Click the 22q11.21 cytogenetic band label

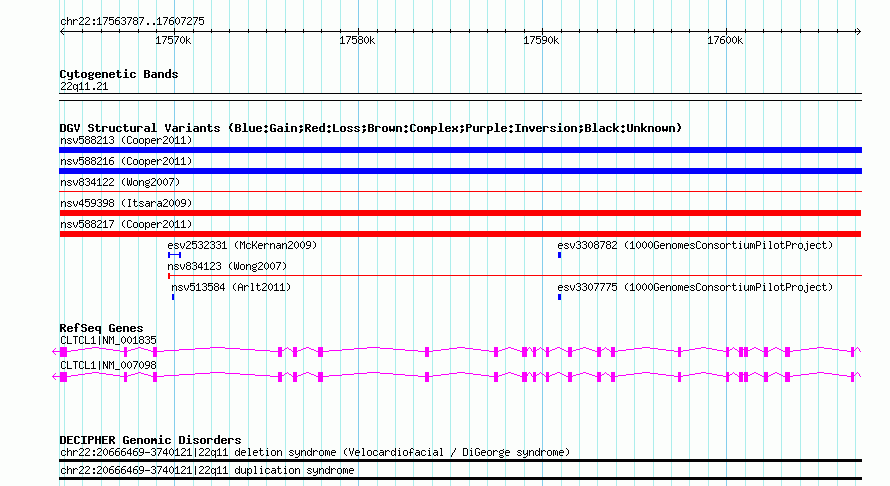tap(84, 86)
